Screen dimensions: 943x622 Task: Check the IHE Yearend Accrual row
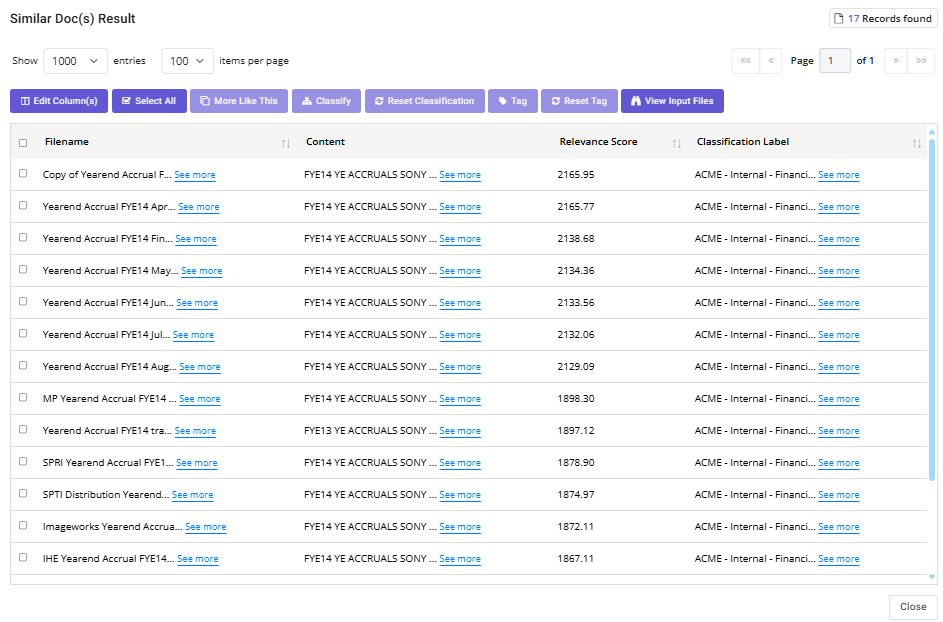23,557
